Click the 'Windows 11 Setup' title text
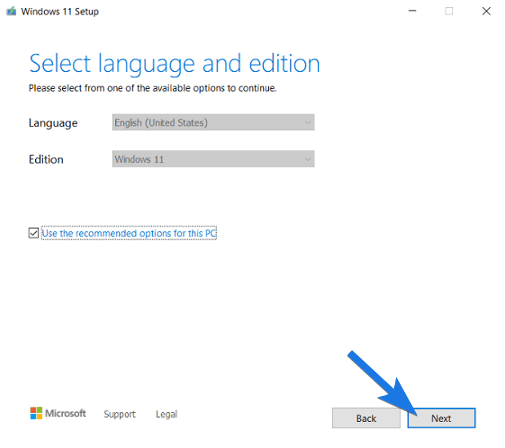Screen dimensions: 505x448 (60, 12)
